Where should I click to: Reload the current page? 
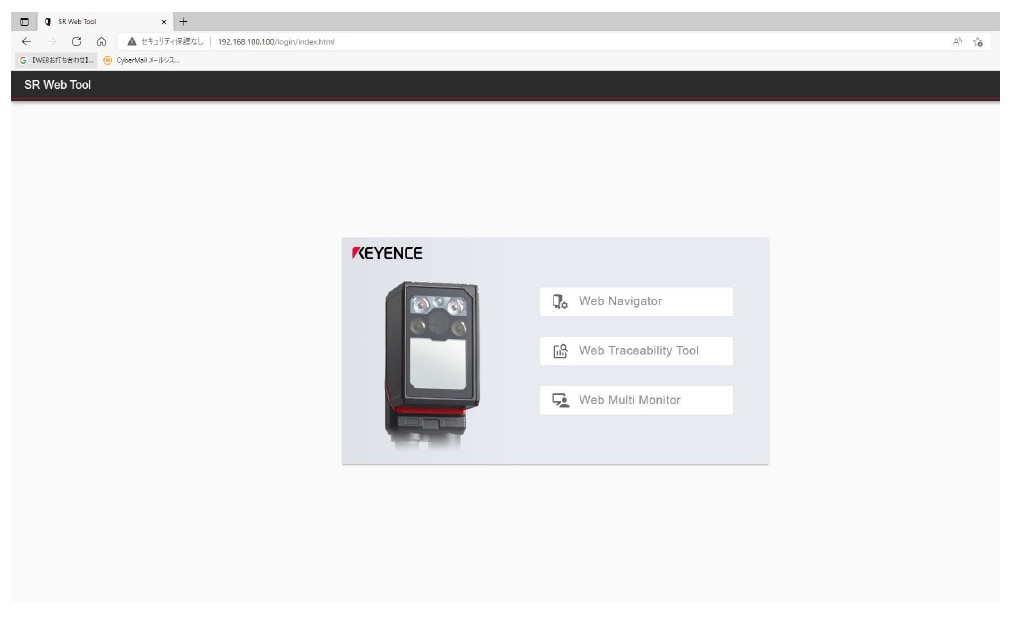click(x=76, y=41)
